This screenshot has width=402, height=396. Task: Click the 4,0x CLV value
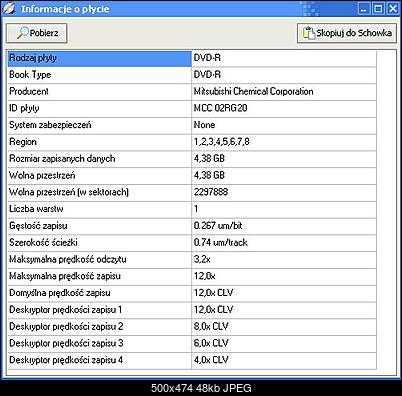click(x=211, y=360)
